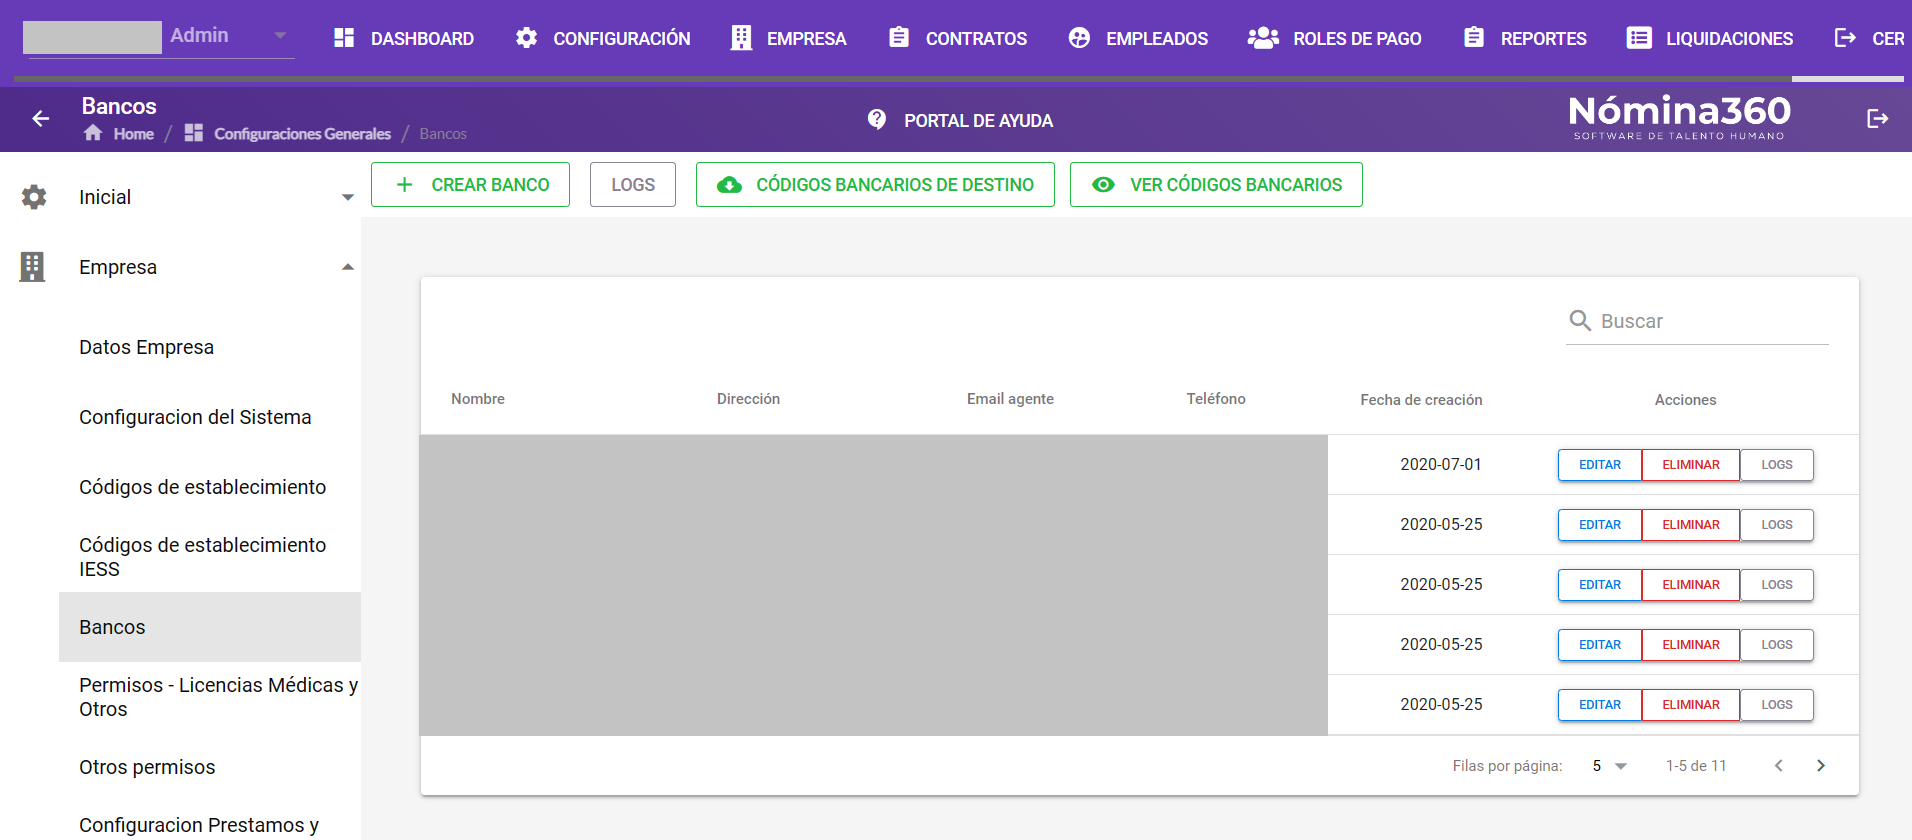Viewport: 1912px width, 840px height.
Task: Click the Dashboard grid icon
Action: click(x=344, y=38)
